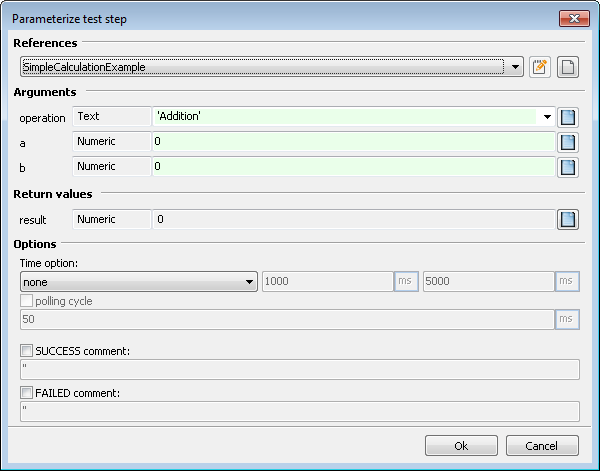The width and height of the screenshot is (600, 471).
Task: Enable the polling cycle checkbox
Action: pos(26,301)
